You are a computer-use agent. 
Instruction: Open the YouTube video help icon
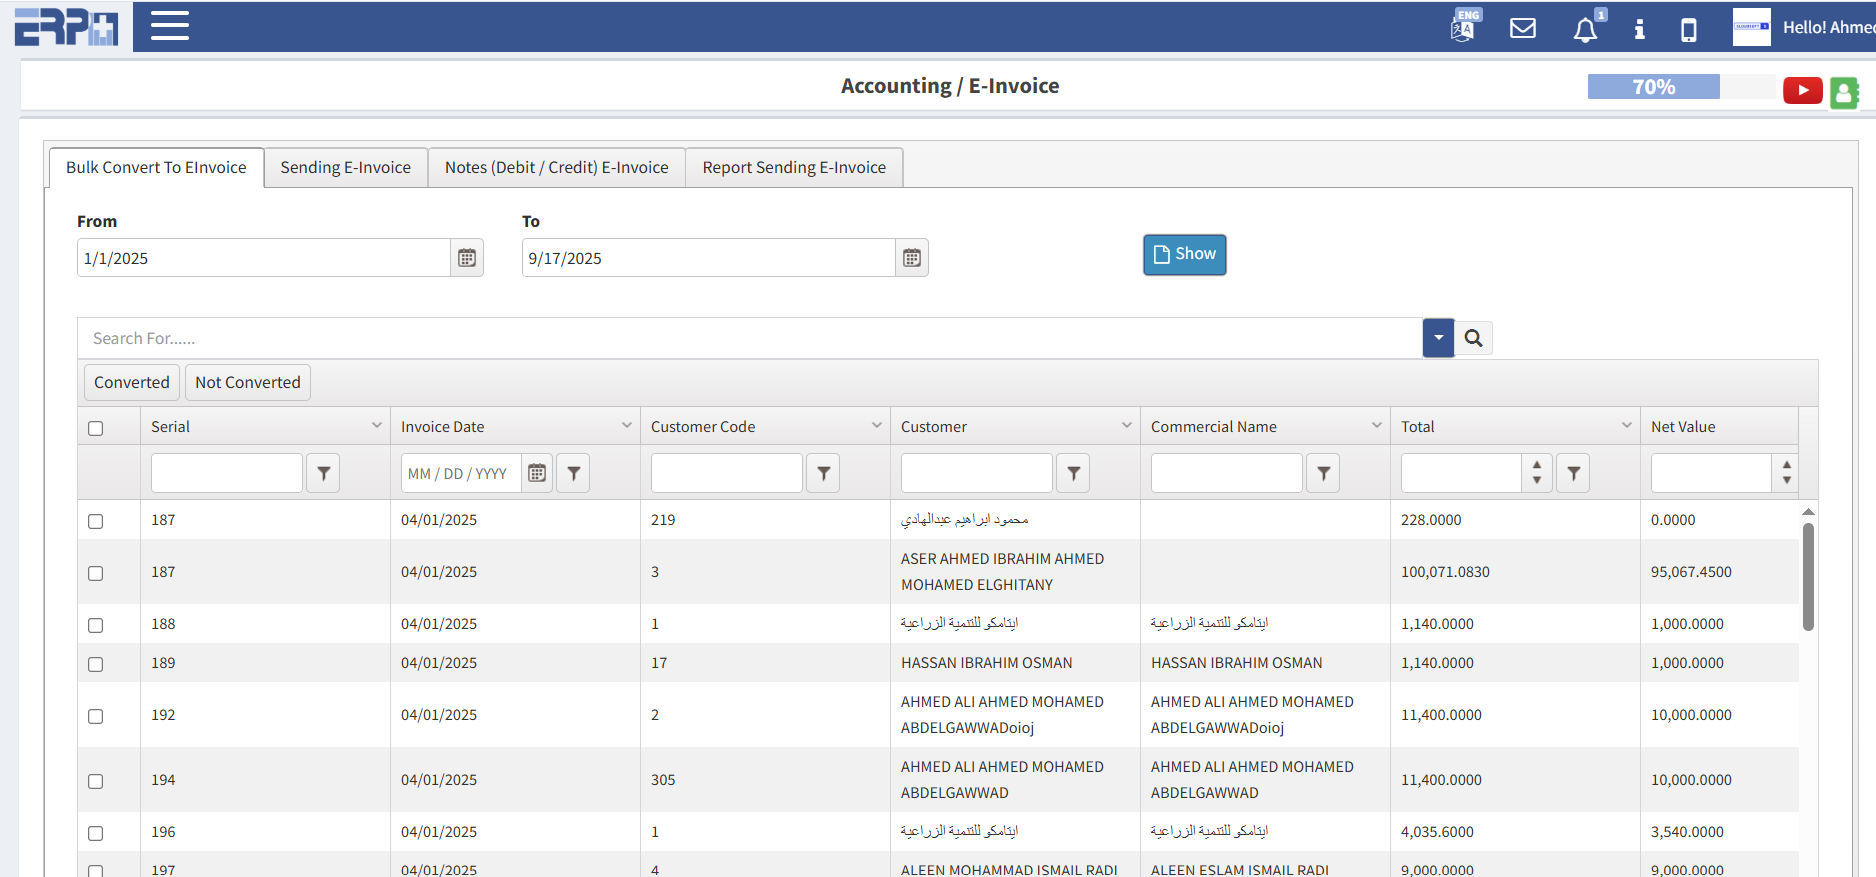pos(1802,91)
